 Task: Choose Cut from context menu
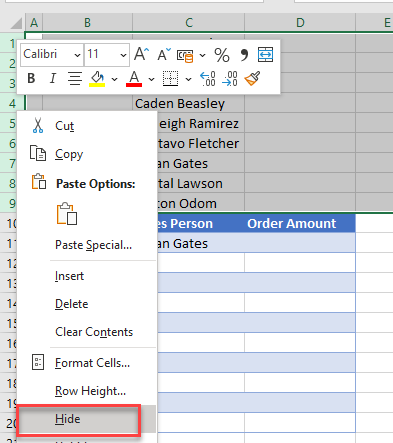(x=87, y=126)
